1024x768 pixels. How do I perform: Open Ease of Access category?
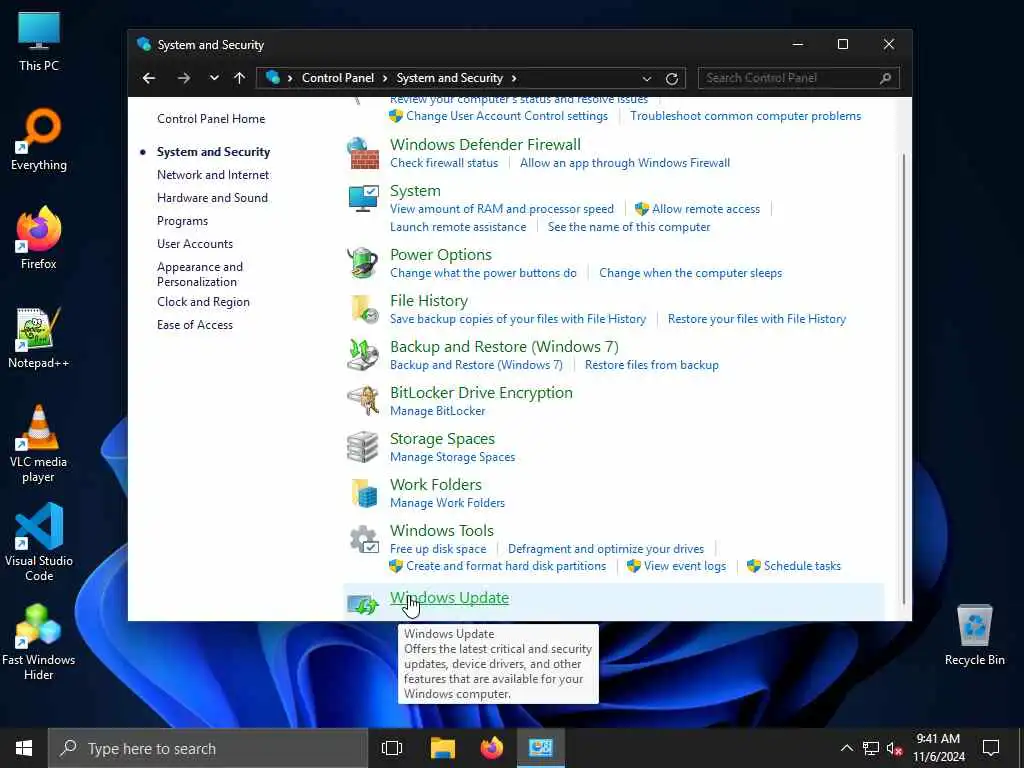195,325
